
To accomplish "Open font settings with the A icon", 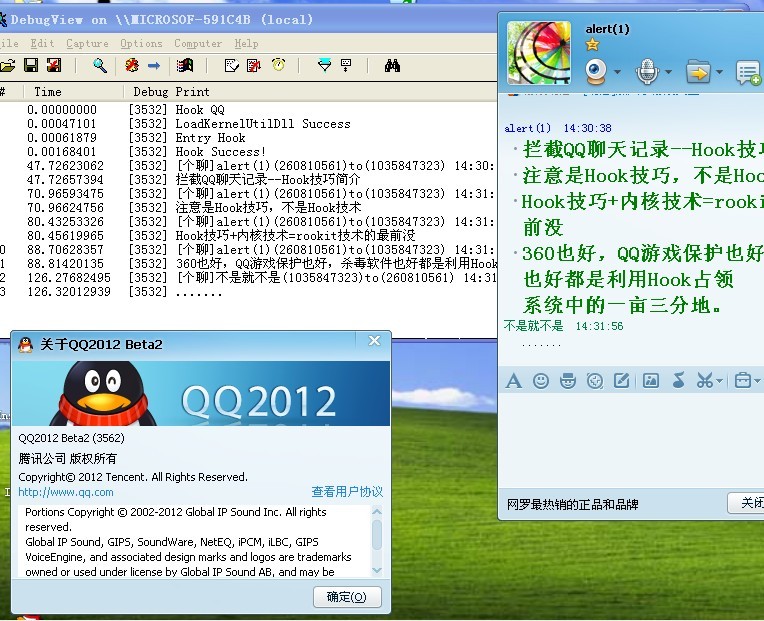I will pyautogui.click(x=514, y=380).
